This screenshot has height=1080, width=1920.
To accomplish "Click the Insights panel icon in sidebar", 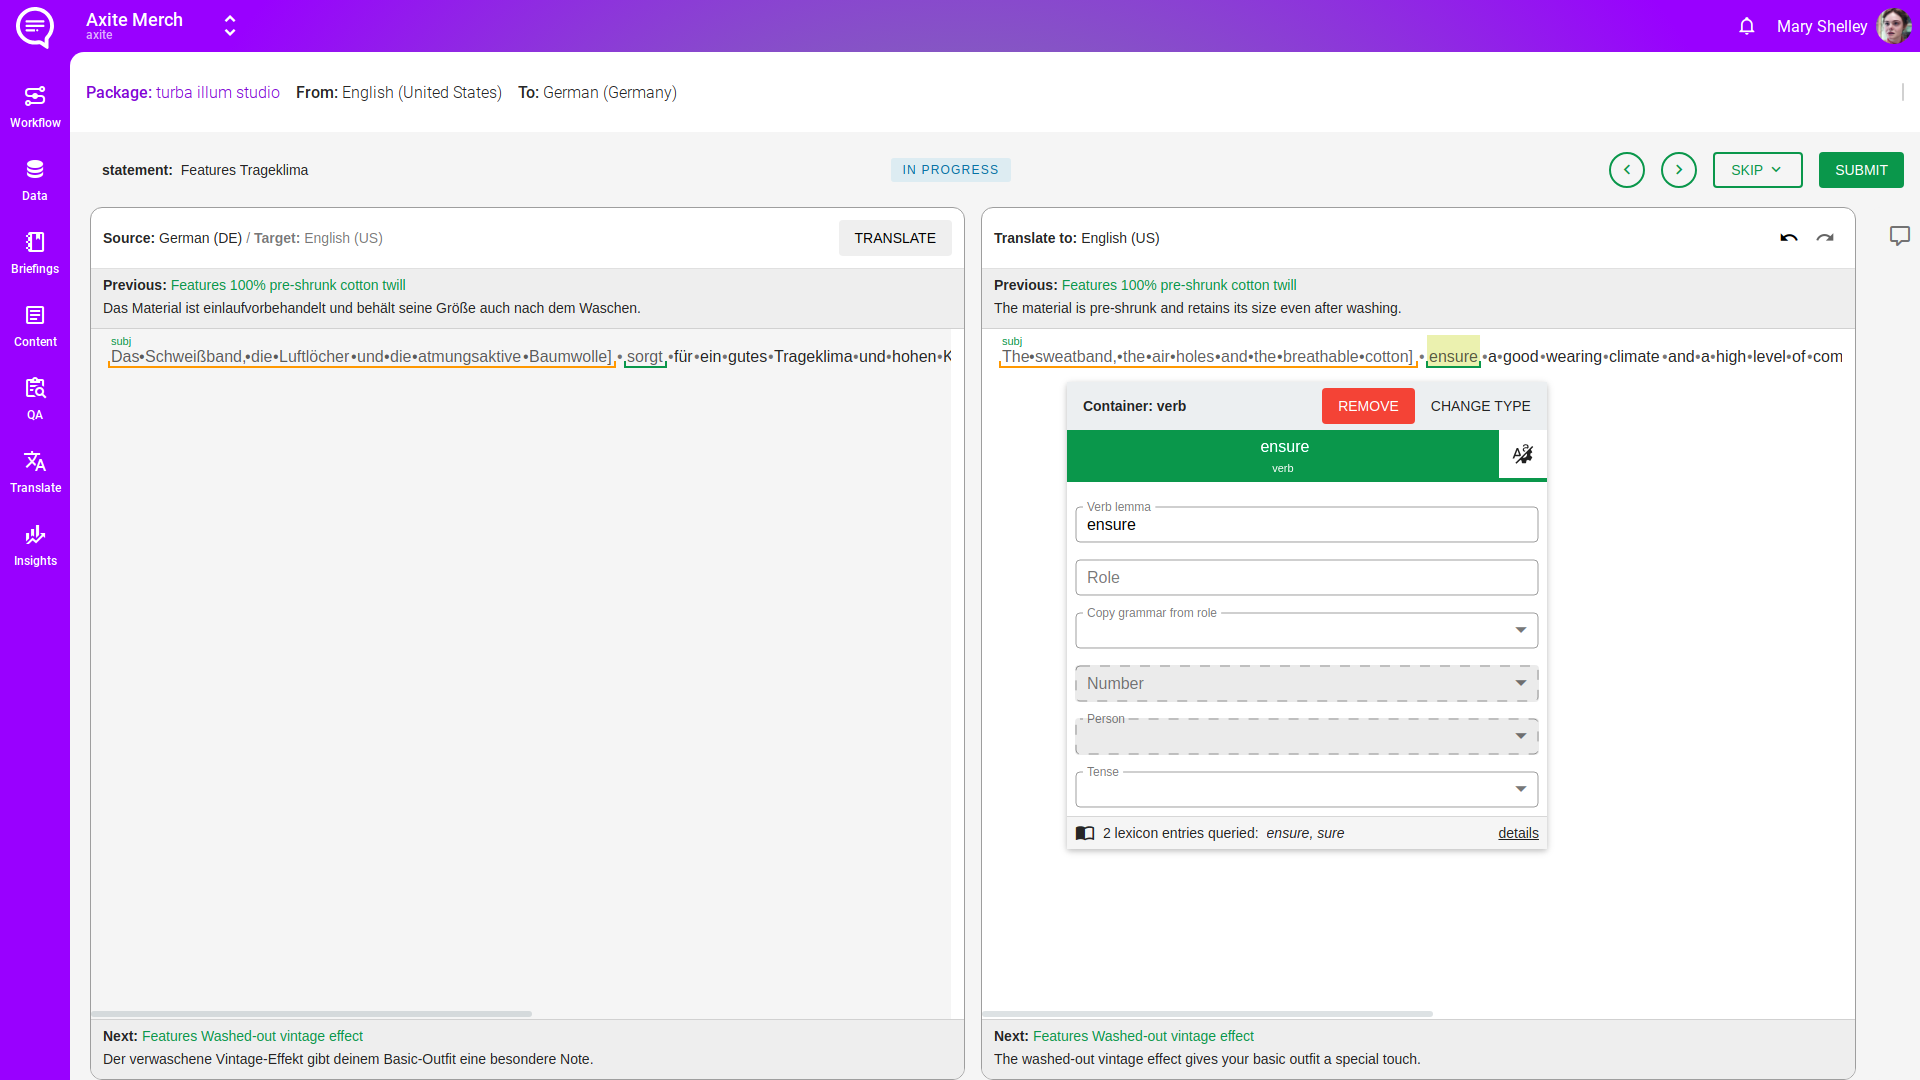I will [36, 533].
